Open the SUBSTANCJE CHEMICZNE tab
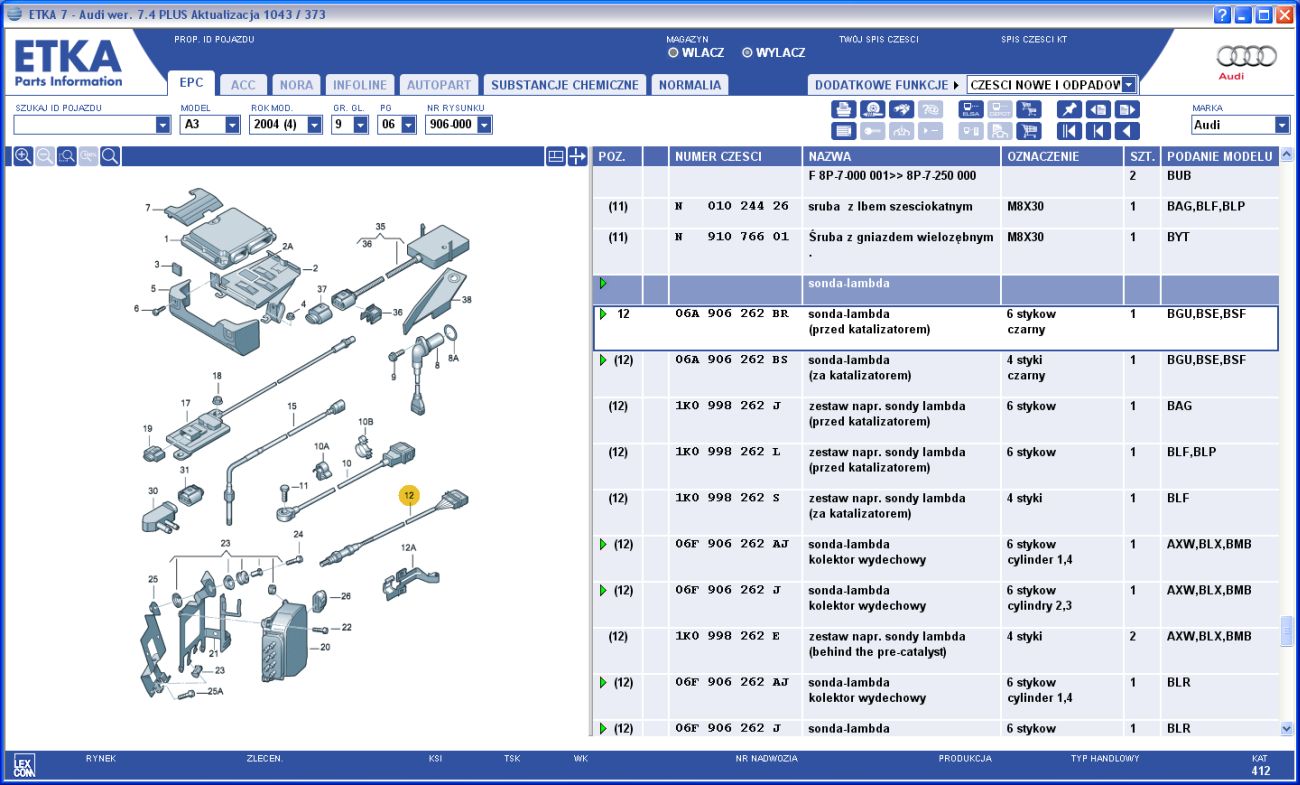This screenshot has width=1300, height=785. [564, 85]
